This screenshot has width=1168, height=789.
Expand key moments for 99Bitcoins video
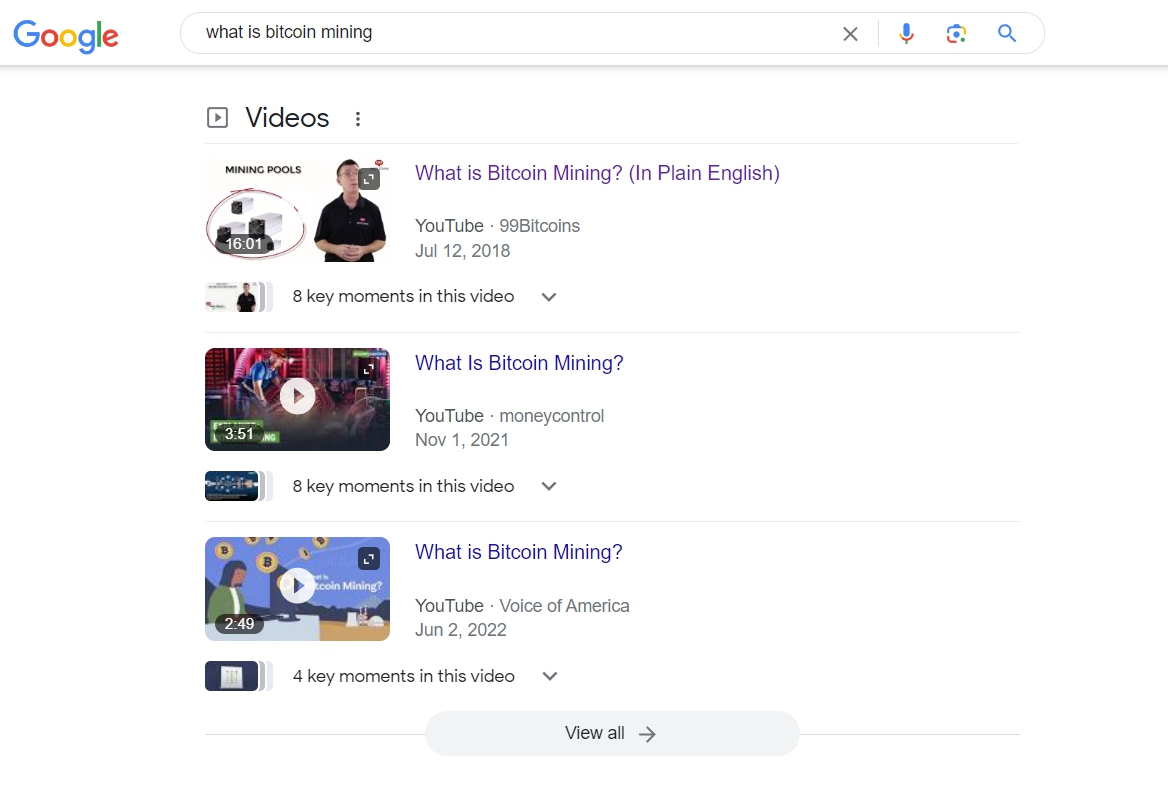point(549,297)
